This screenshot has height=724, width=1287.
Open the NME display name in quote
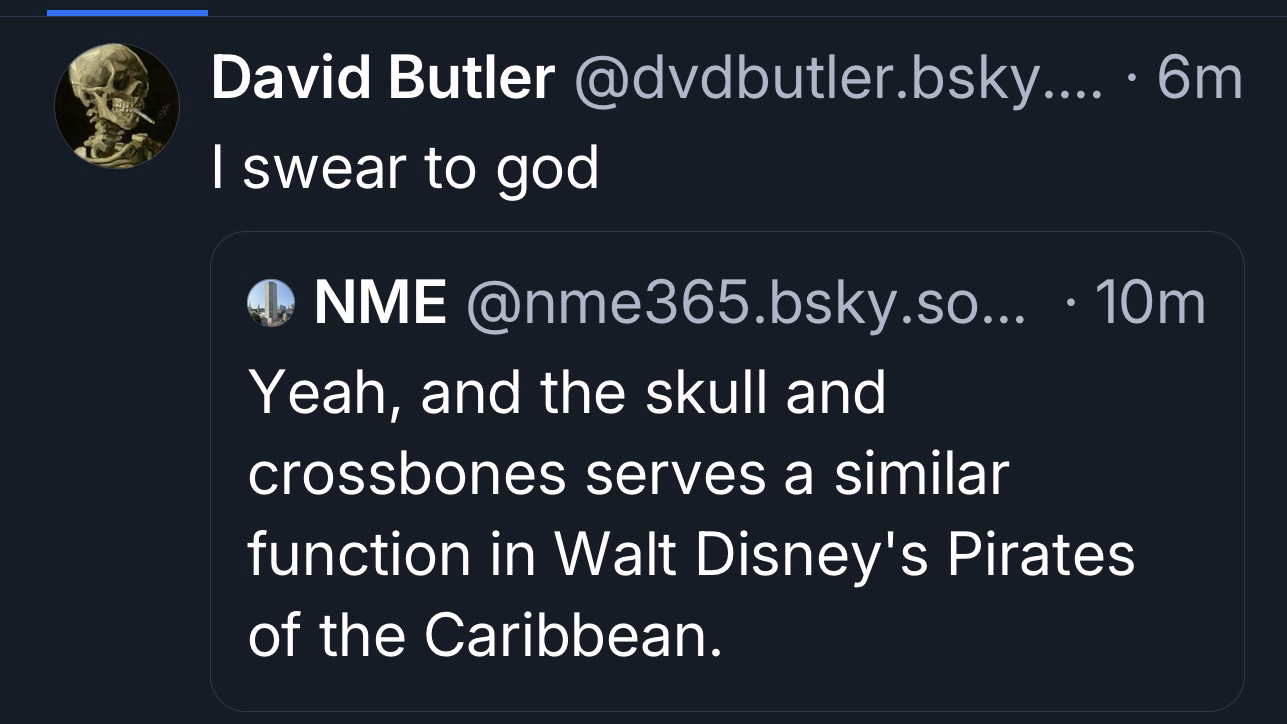[x=380, y=302]
